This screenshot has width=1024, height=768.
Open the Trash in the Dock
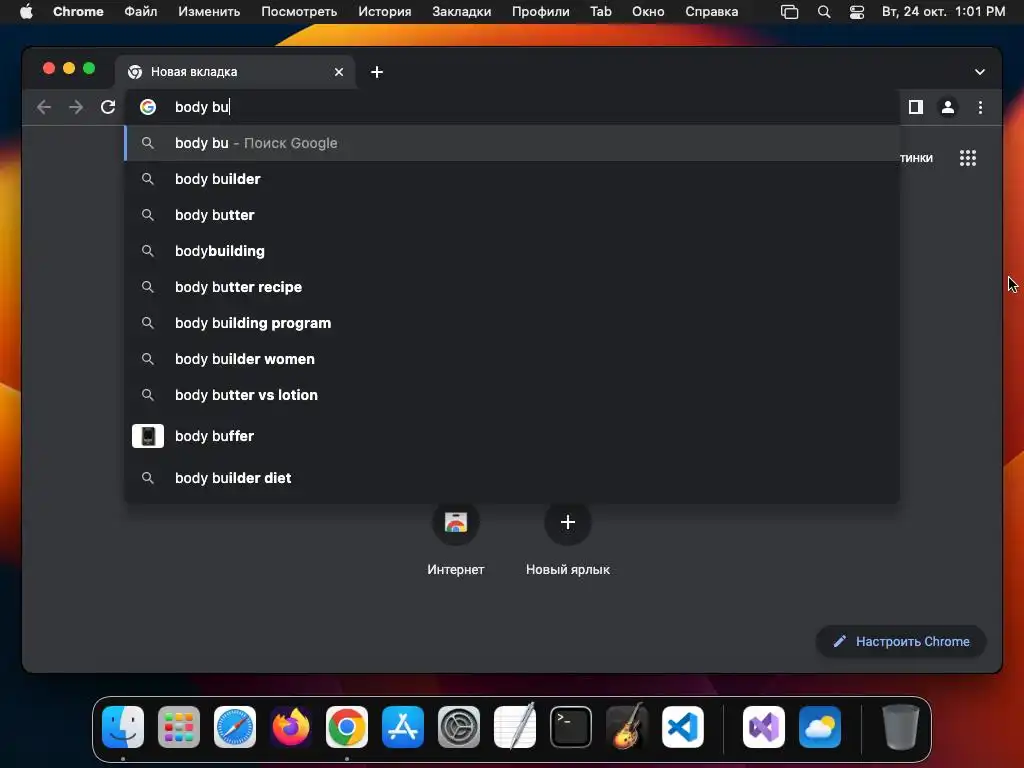pos(901,727)
